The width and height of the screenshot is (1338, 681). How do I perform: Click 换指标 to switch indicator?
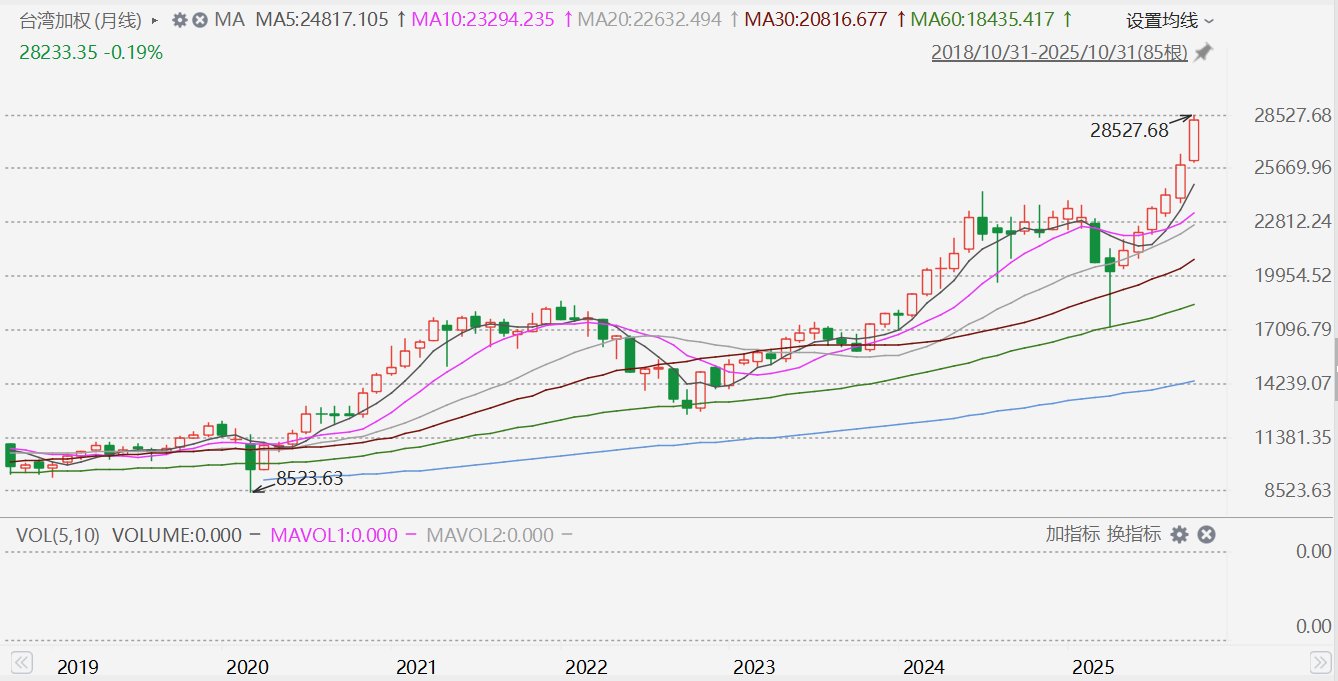coord(1133,535)
